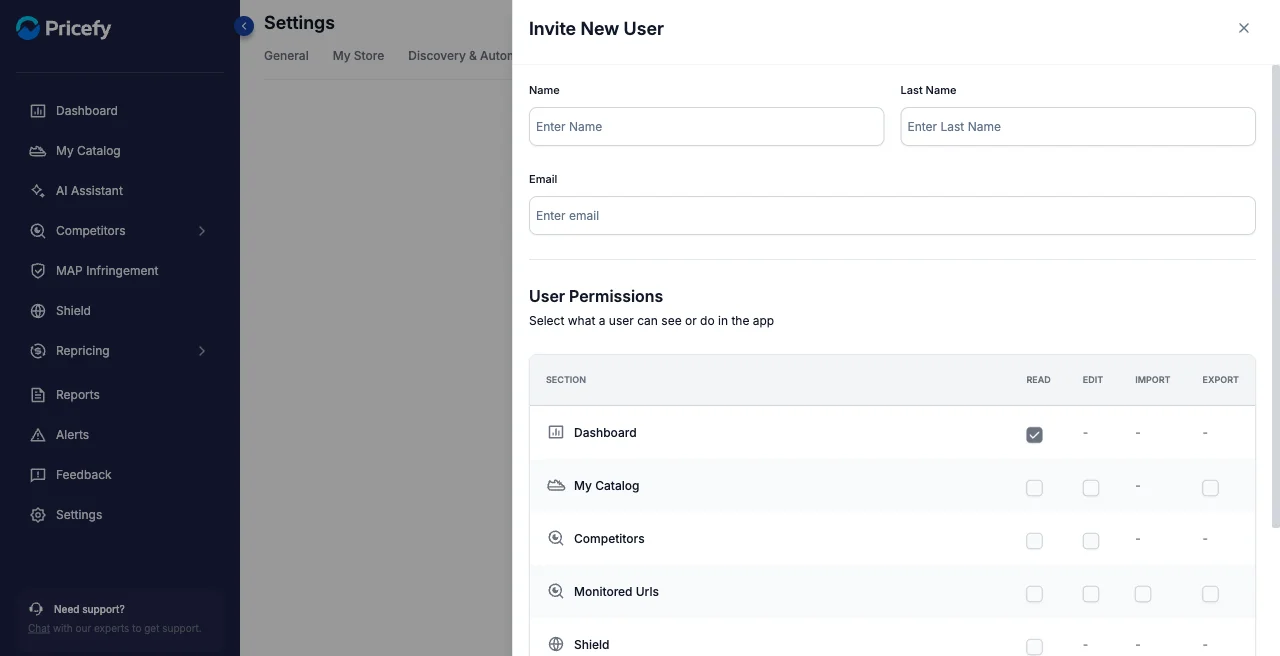Click Dashboard row icon in permissions table
The height and width of the screenshot is (656, 1280).
coord(556,432)
